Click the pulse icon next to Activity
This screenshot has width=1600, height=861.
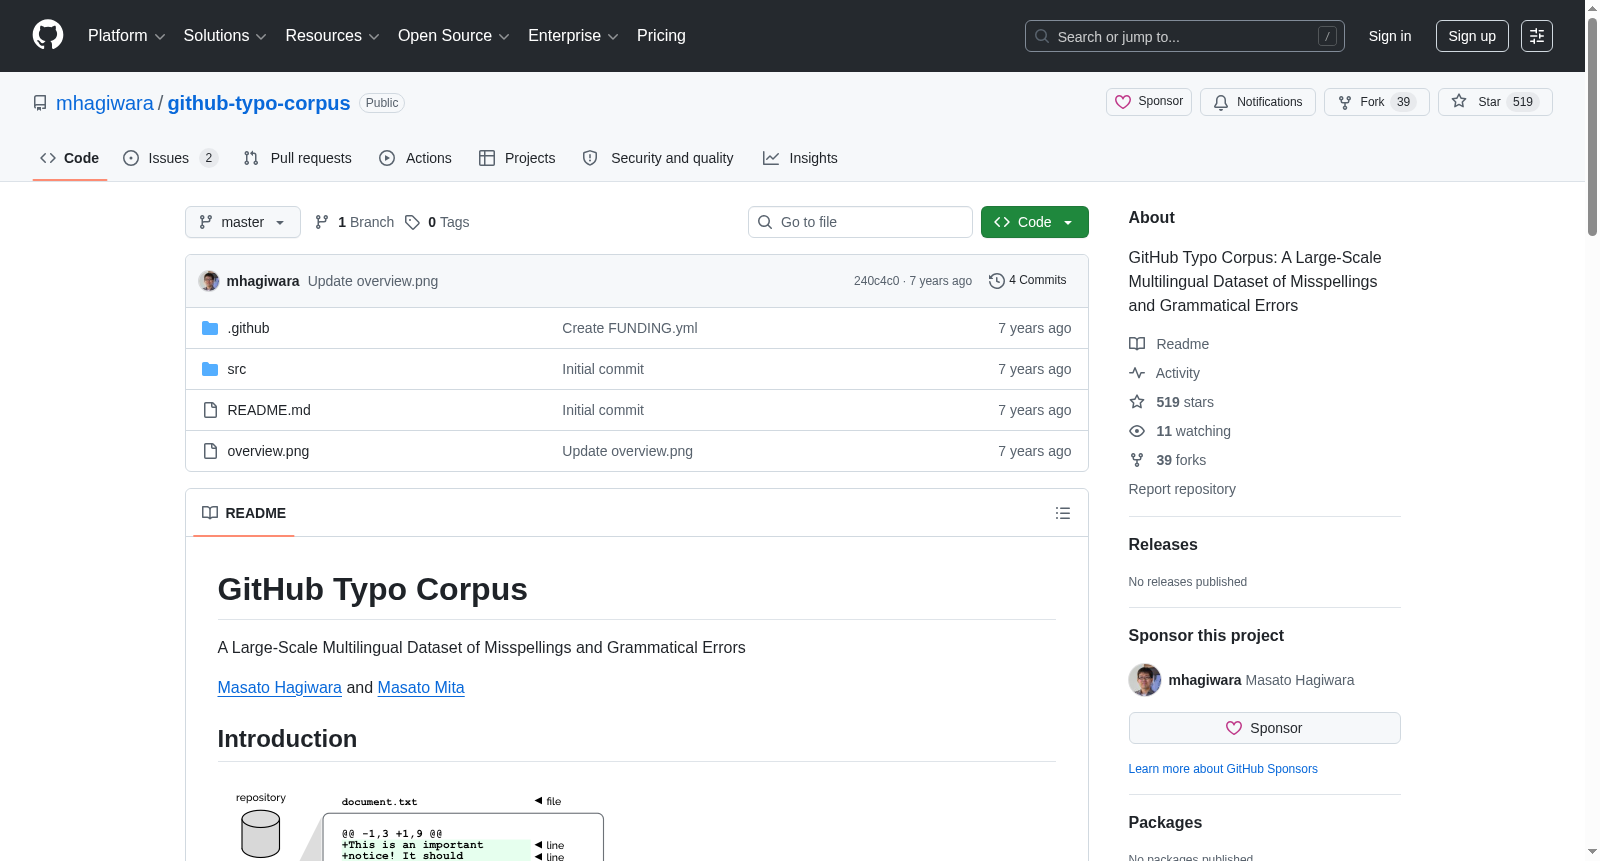tap(1137, 373)
